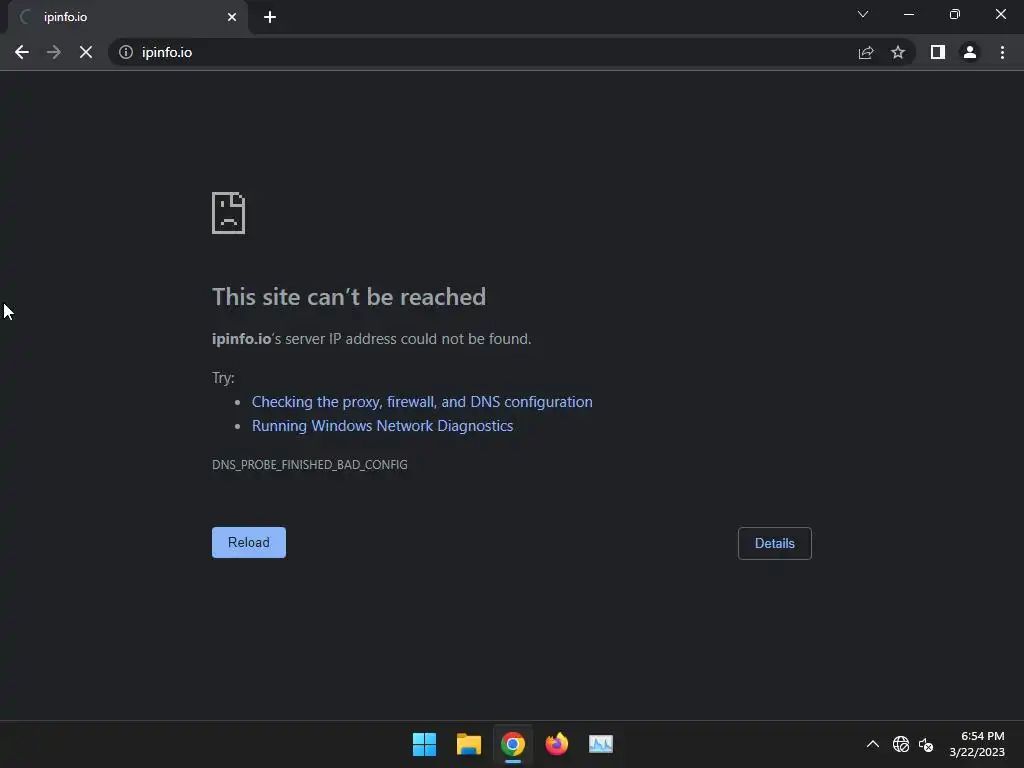Open the clock showing 6:54 PM
This screenshot has width=1024, height=768.
pos(977,744)
